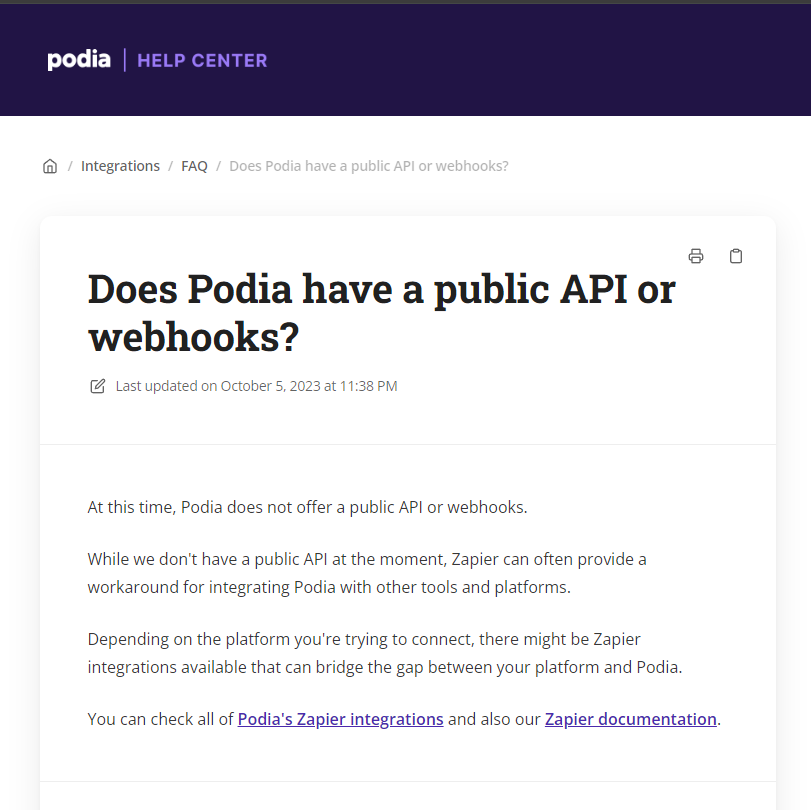
Task: Open the Integrations breadcrumb
Action: 120,166
